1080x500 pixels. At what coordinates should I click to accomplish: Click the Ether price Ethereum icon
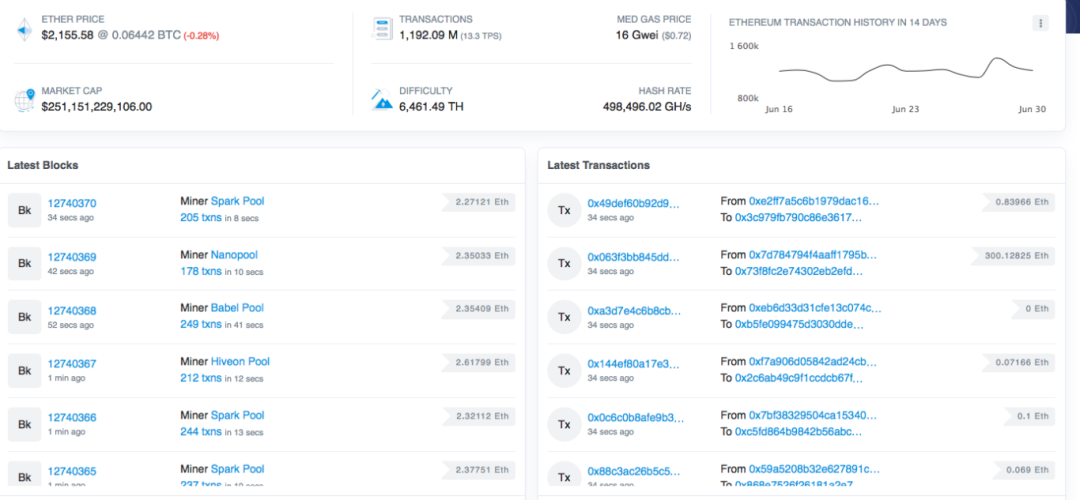point(24,29)
